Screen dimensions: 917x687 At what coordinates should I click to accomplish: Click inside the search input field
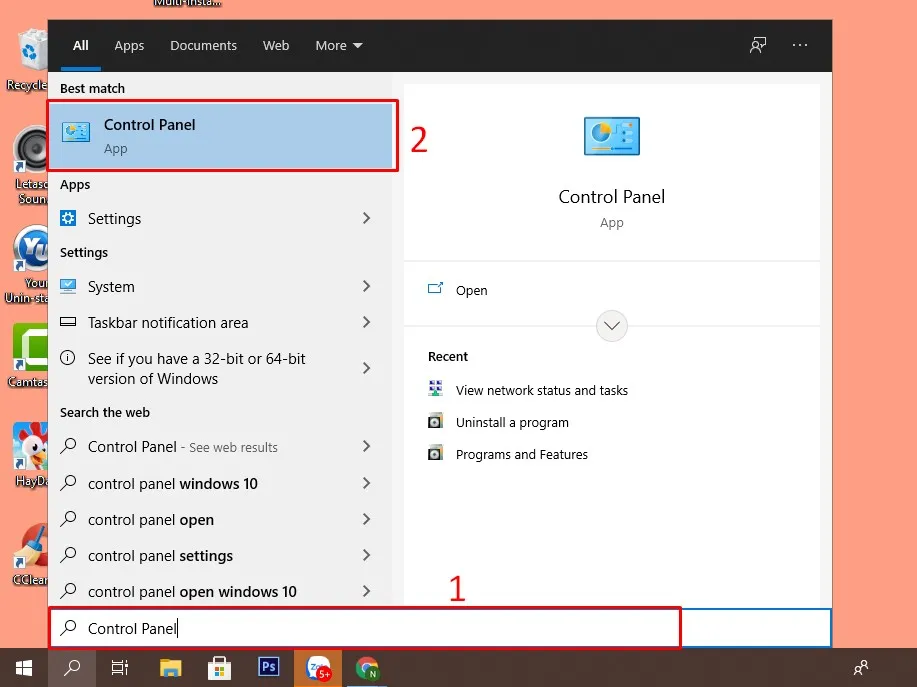tap(300, 628)
